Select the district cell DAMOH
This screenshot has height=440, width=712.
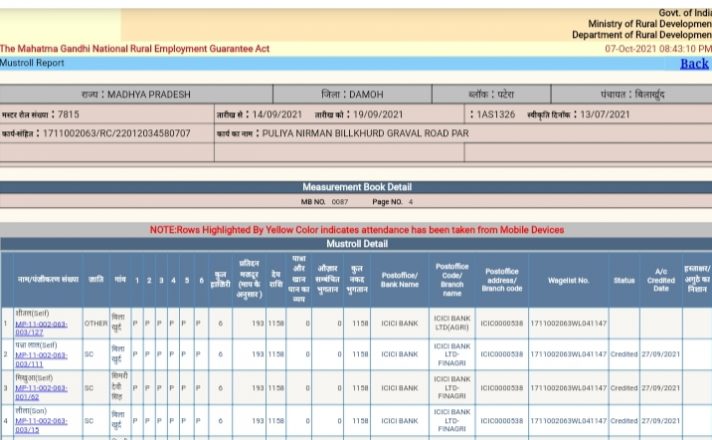(352, 94)
